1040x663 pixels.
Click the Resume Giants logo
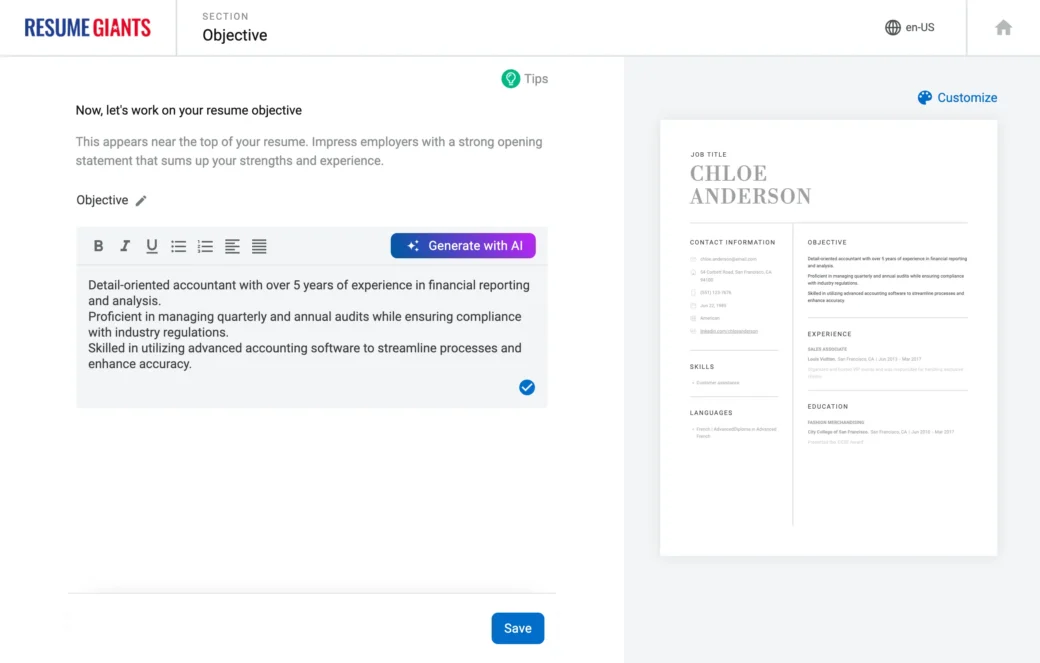tap(88, 28)
